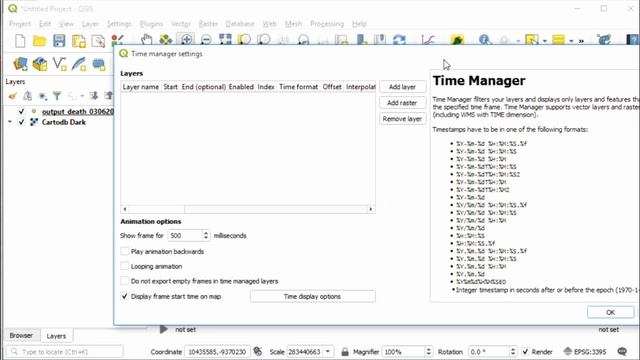Click the Show Spatial Bookmarks icon
Viewport: 640px width, 360px height.
tap(380, 40)
